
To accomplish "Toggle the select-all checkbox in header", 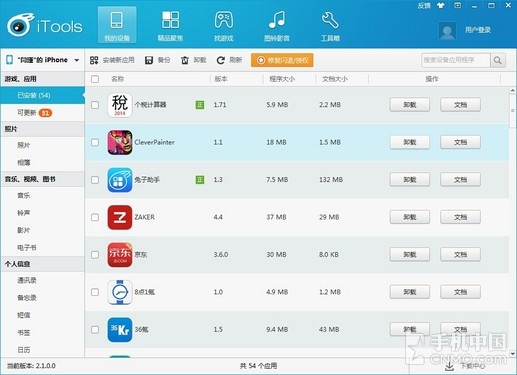I will [x=95, y=79].
